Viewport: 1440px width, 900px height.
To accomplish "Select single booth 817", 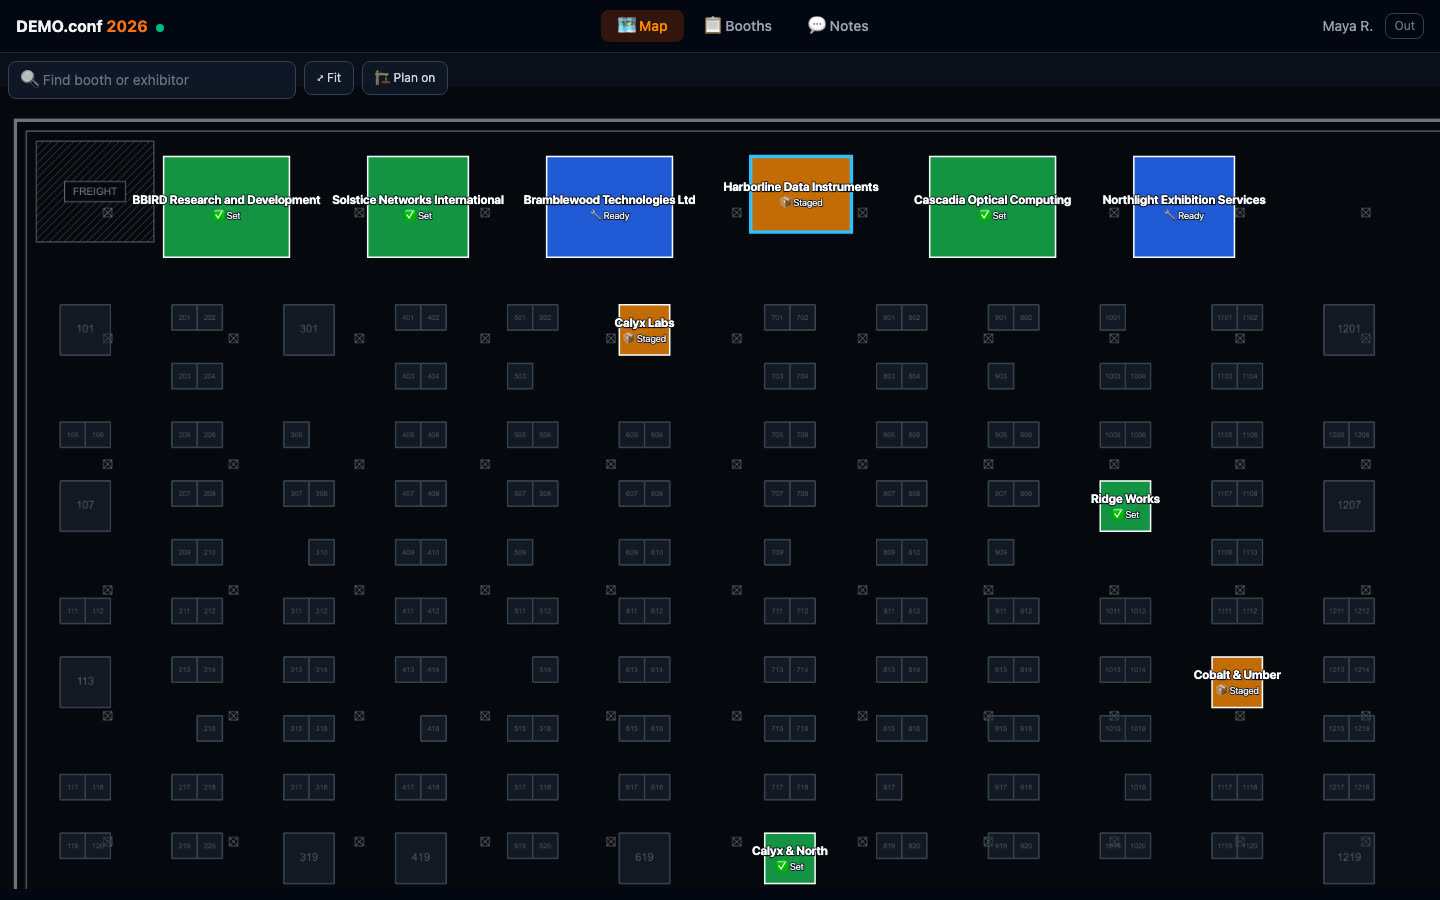I will [x=889, y=787].
